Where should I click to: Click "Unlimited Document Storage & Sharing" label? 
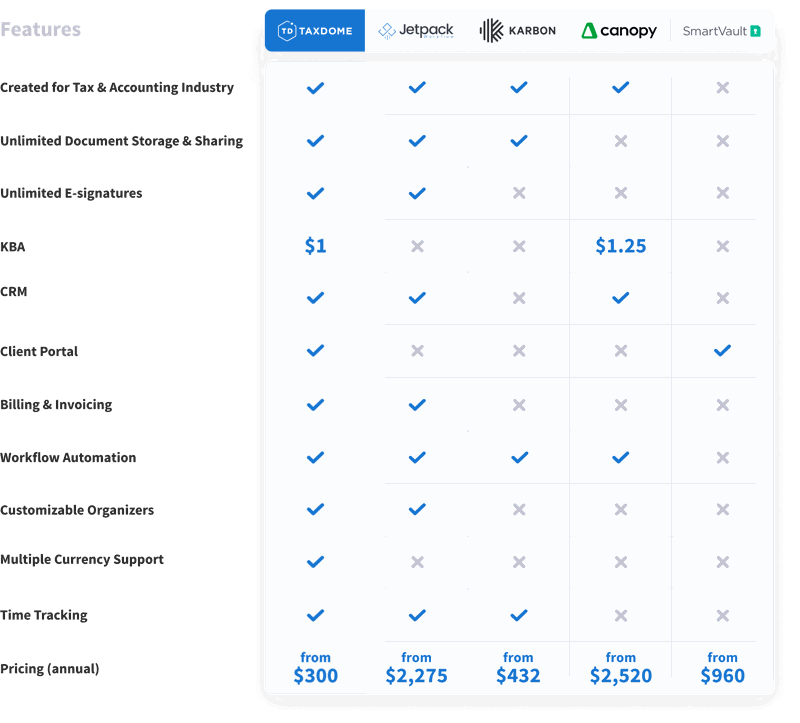[121, 141]
